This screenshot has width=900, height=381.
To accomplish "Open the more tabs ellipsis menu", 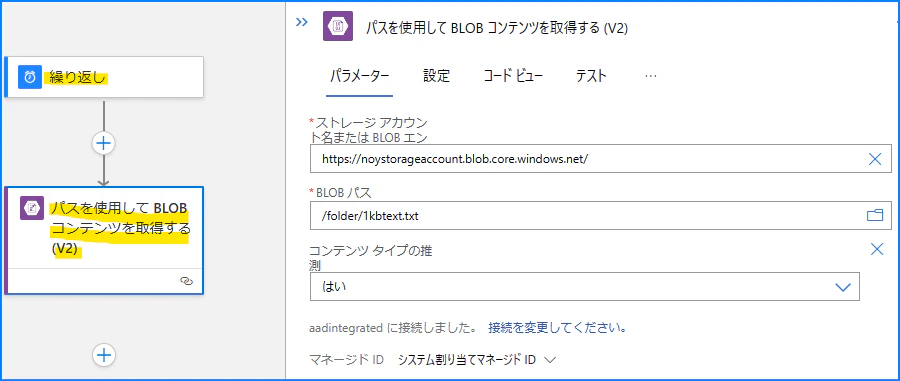I will pos(650,76).
